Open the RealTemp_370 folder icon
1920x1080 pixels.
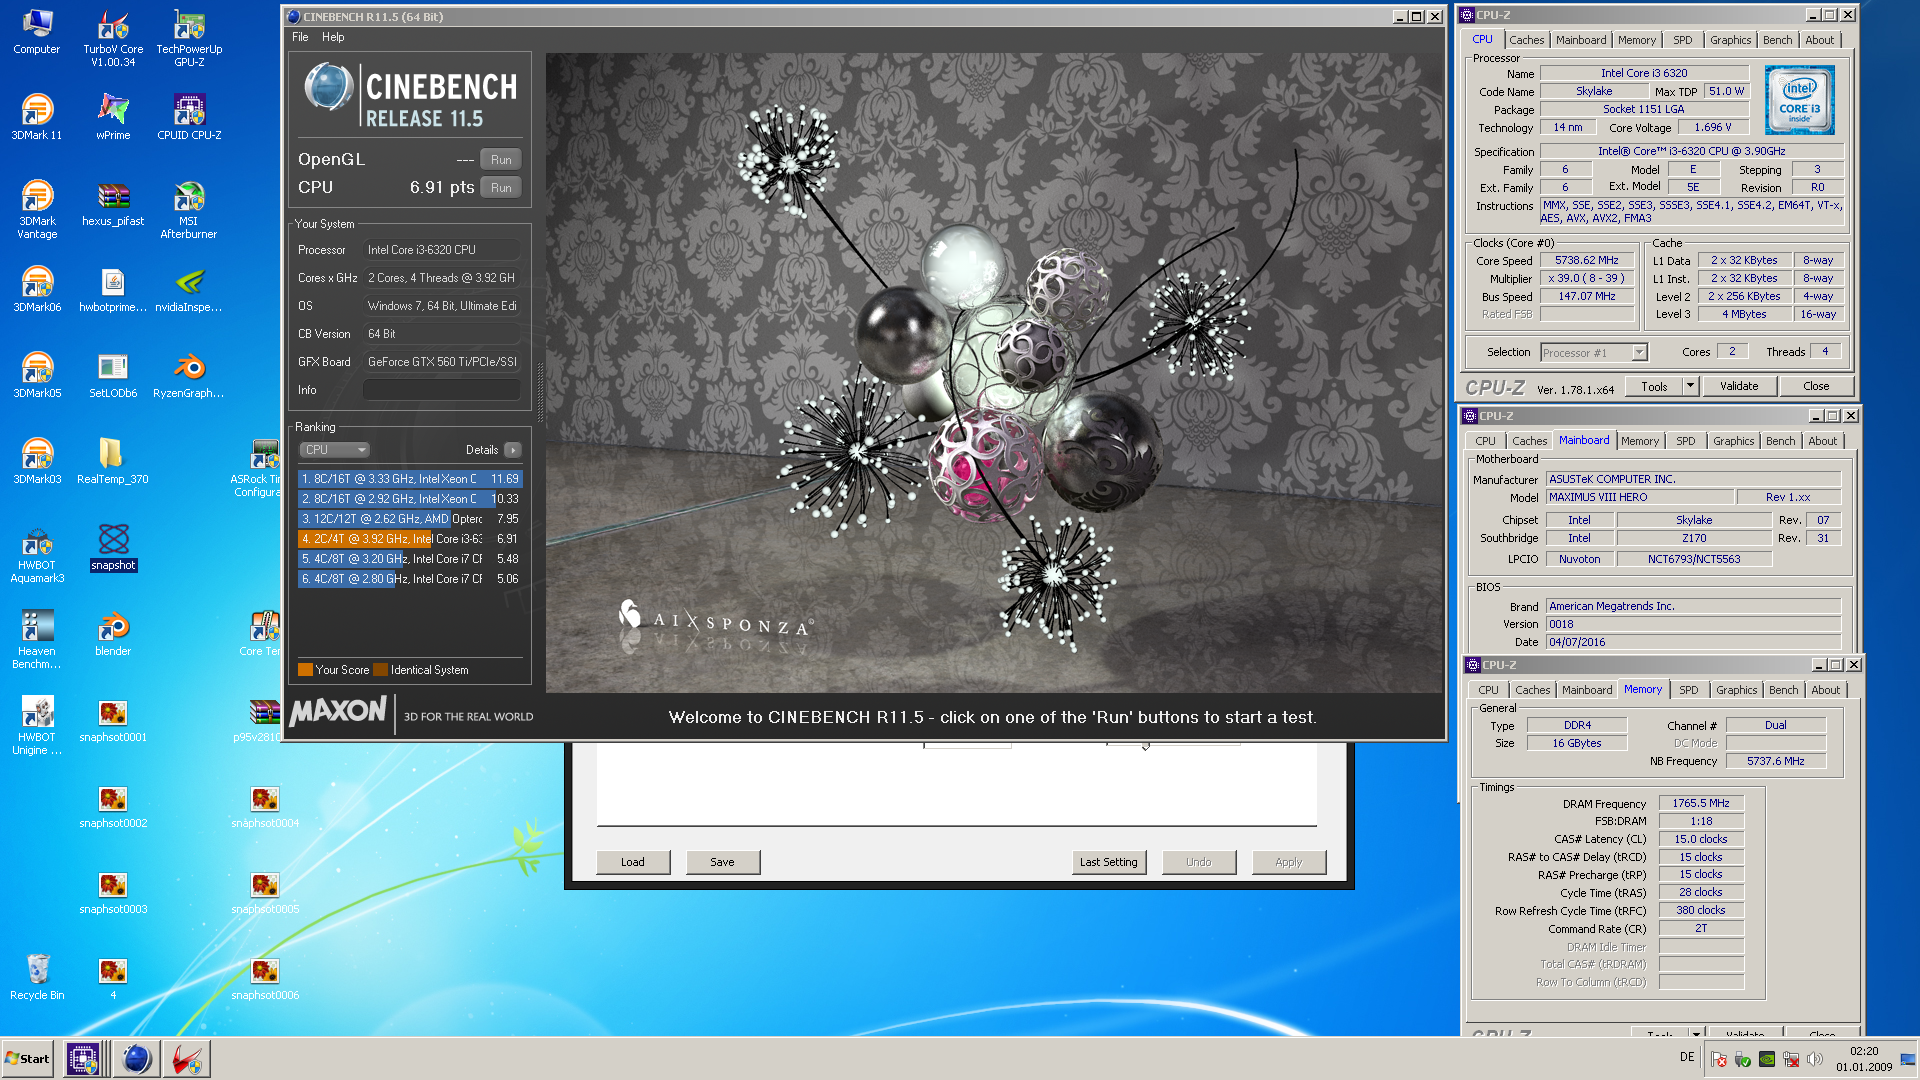click(x=113, y=461)
